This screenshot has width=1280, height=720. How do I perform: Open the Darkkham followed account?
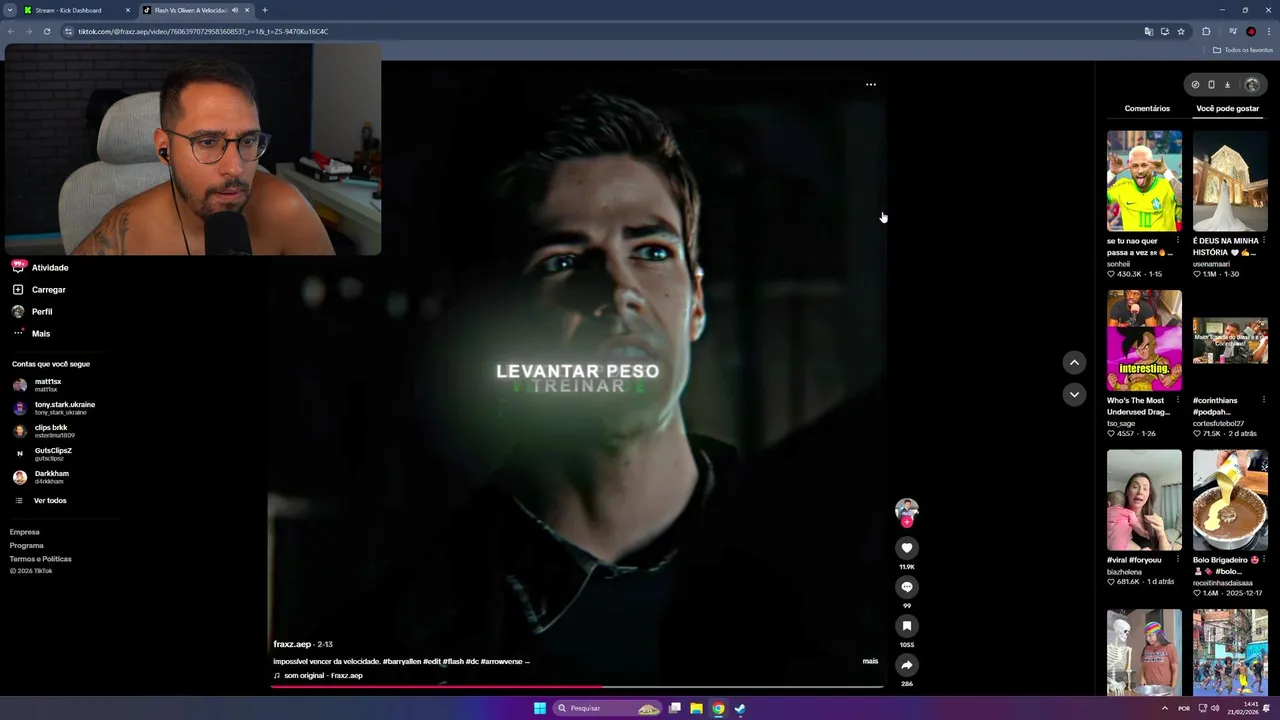(41, 476)
